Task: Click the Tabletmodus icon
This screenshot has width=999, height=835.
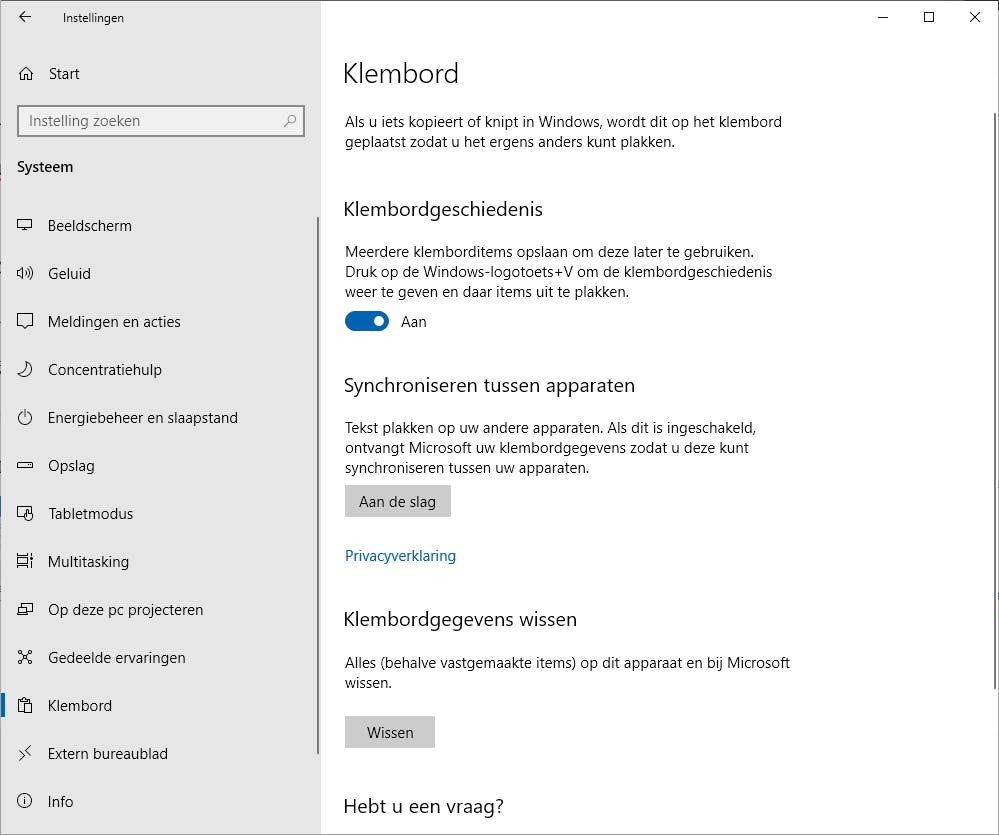Action: pos(26,514)
